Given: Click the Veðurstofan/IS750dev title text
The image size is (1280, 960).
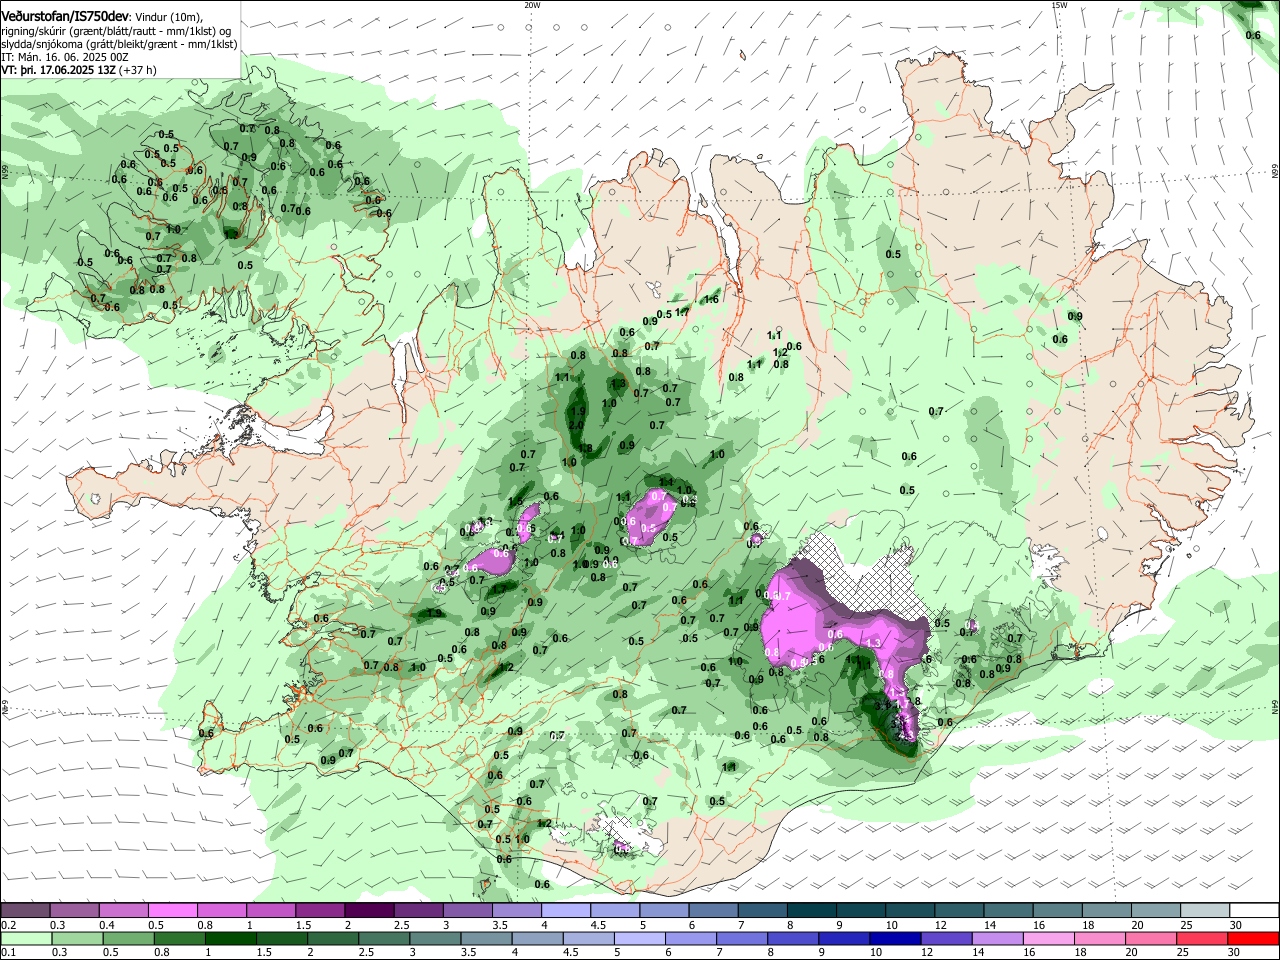Looking at the screenshot, I should pos(64,16).
